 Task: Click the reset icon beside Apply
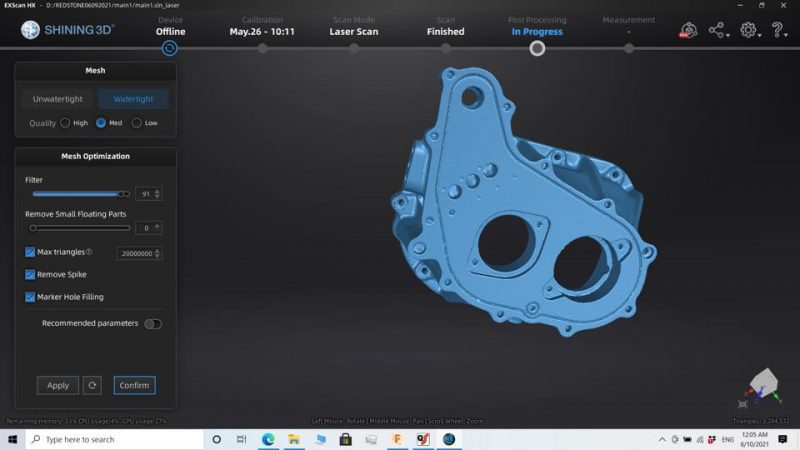[92, 385]
